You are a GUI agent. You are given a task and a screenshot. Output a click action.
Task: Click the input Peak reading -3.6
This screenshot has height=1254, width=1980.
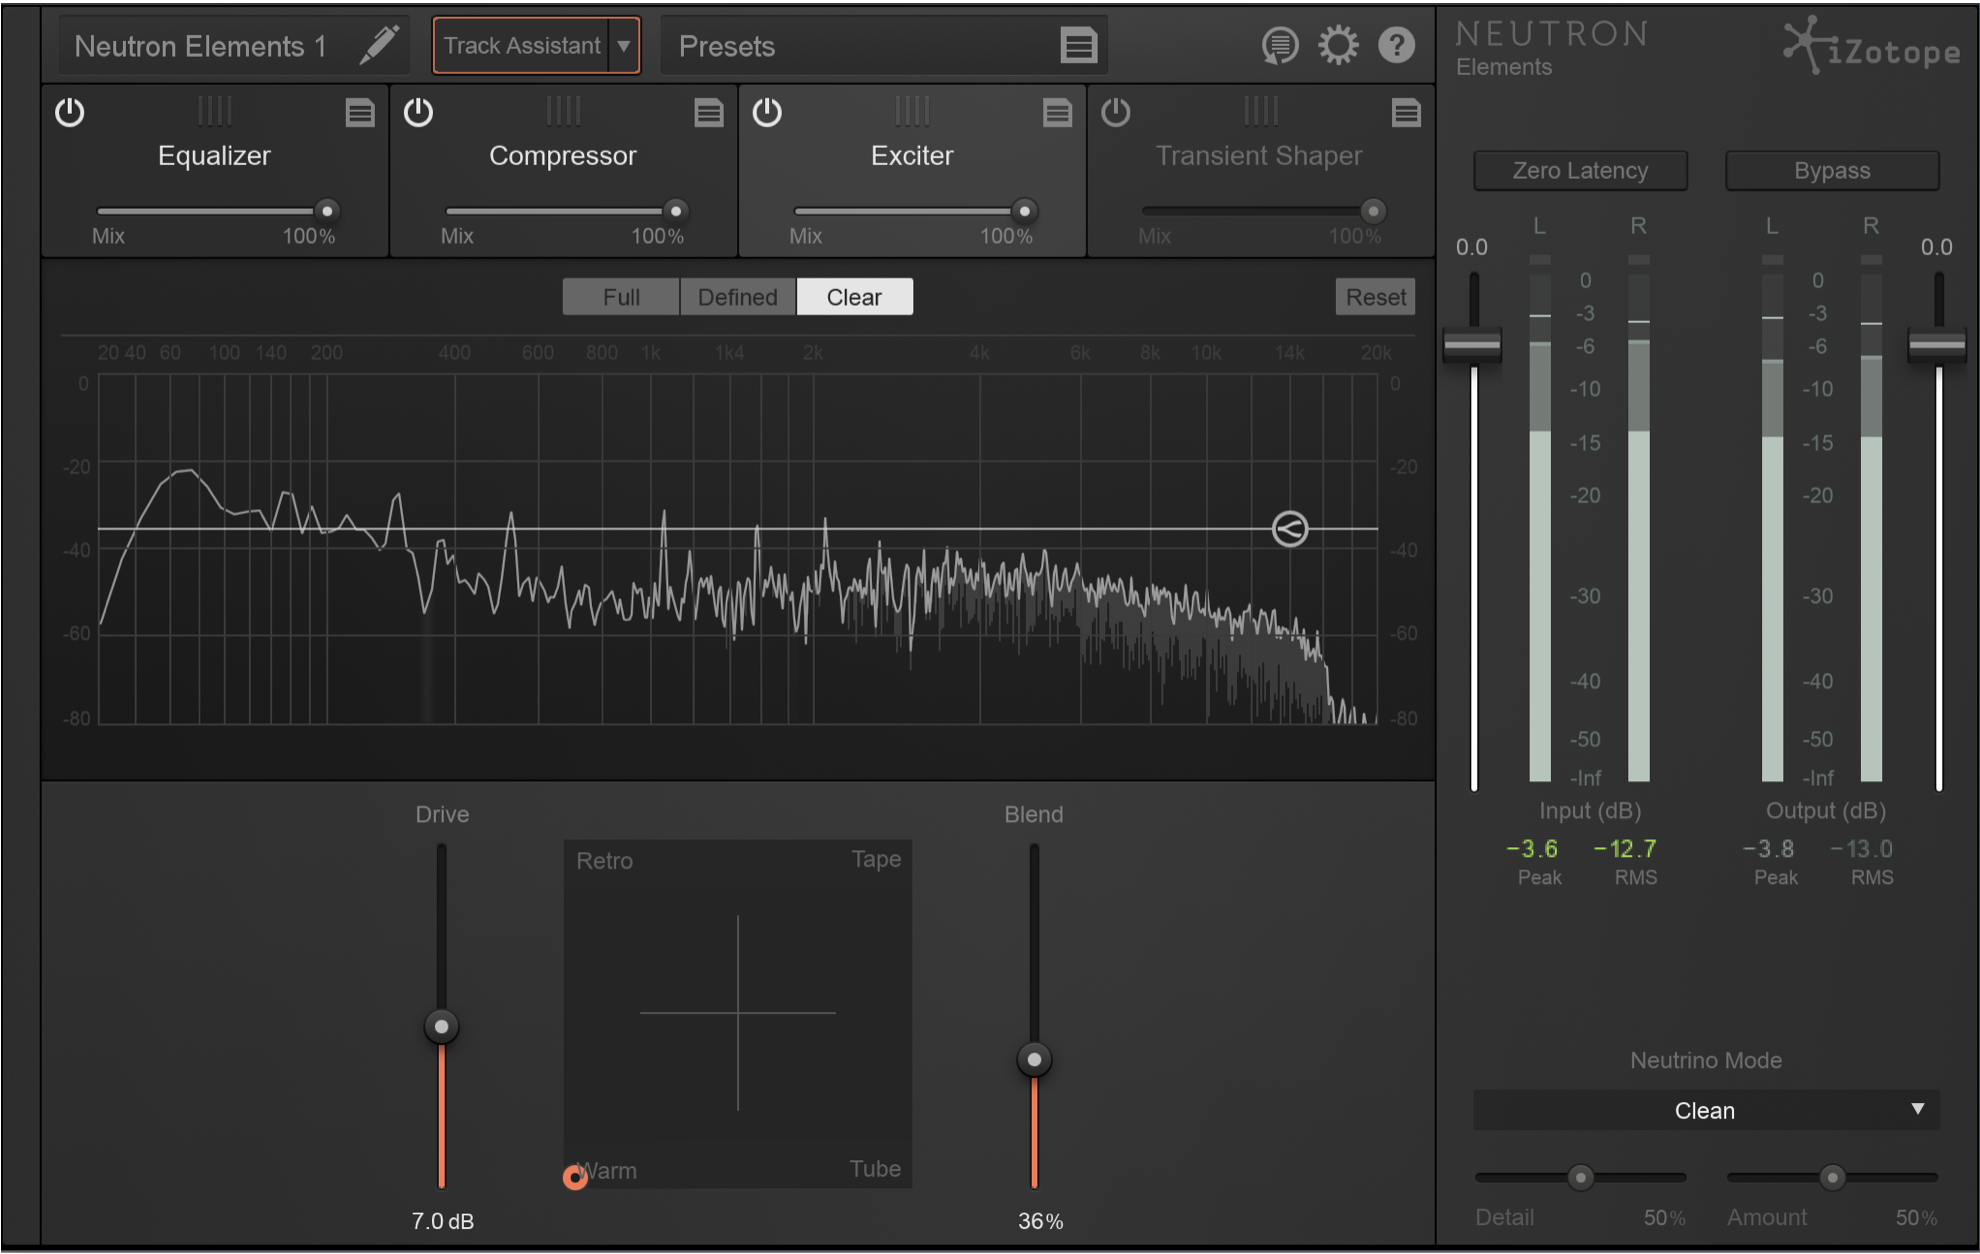[x=1532, y=849]
